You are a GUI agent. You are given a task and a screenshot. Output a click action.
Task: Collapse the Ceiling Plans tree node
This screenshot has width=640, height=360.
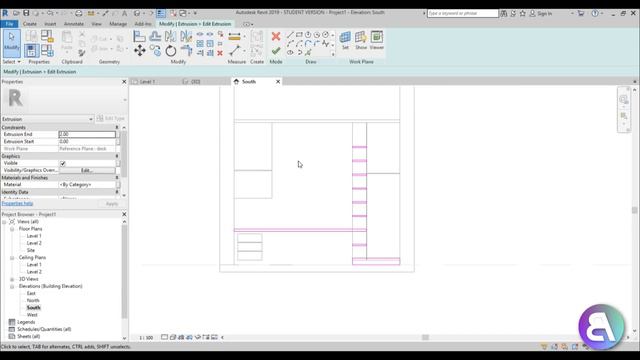click(12, 258)
